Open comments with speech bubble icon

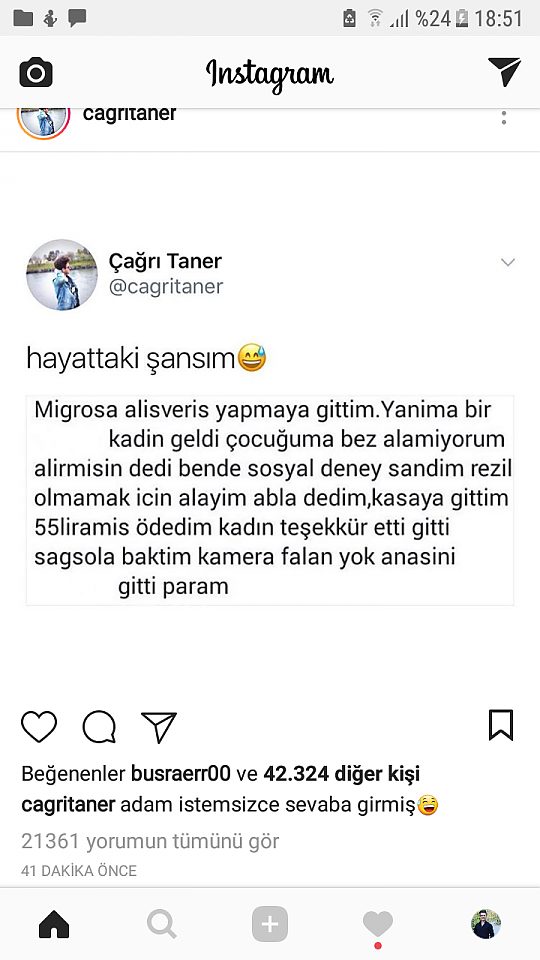point(99,727)
